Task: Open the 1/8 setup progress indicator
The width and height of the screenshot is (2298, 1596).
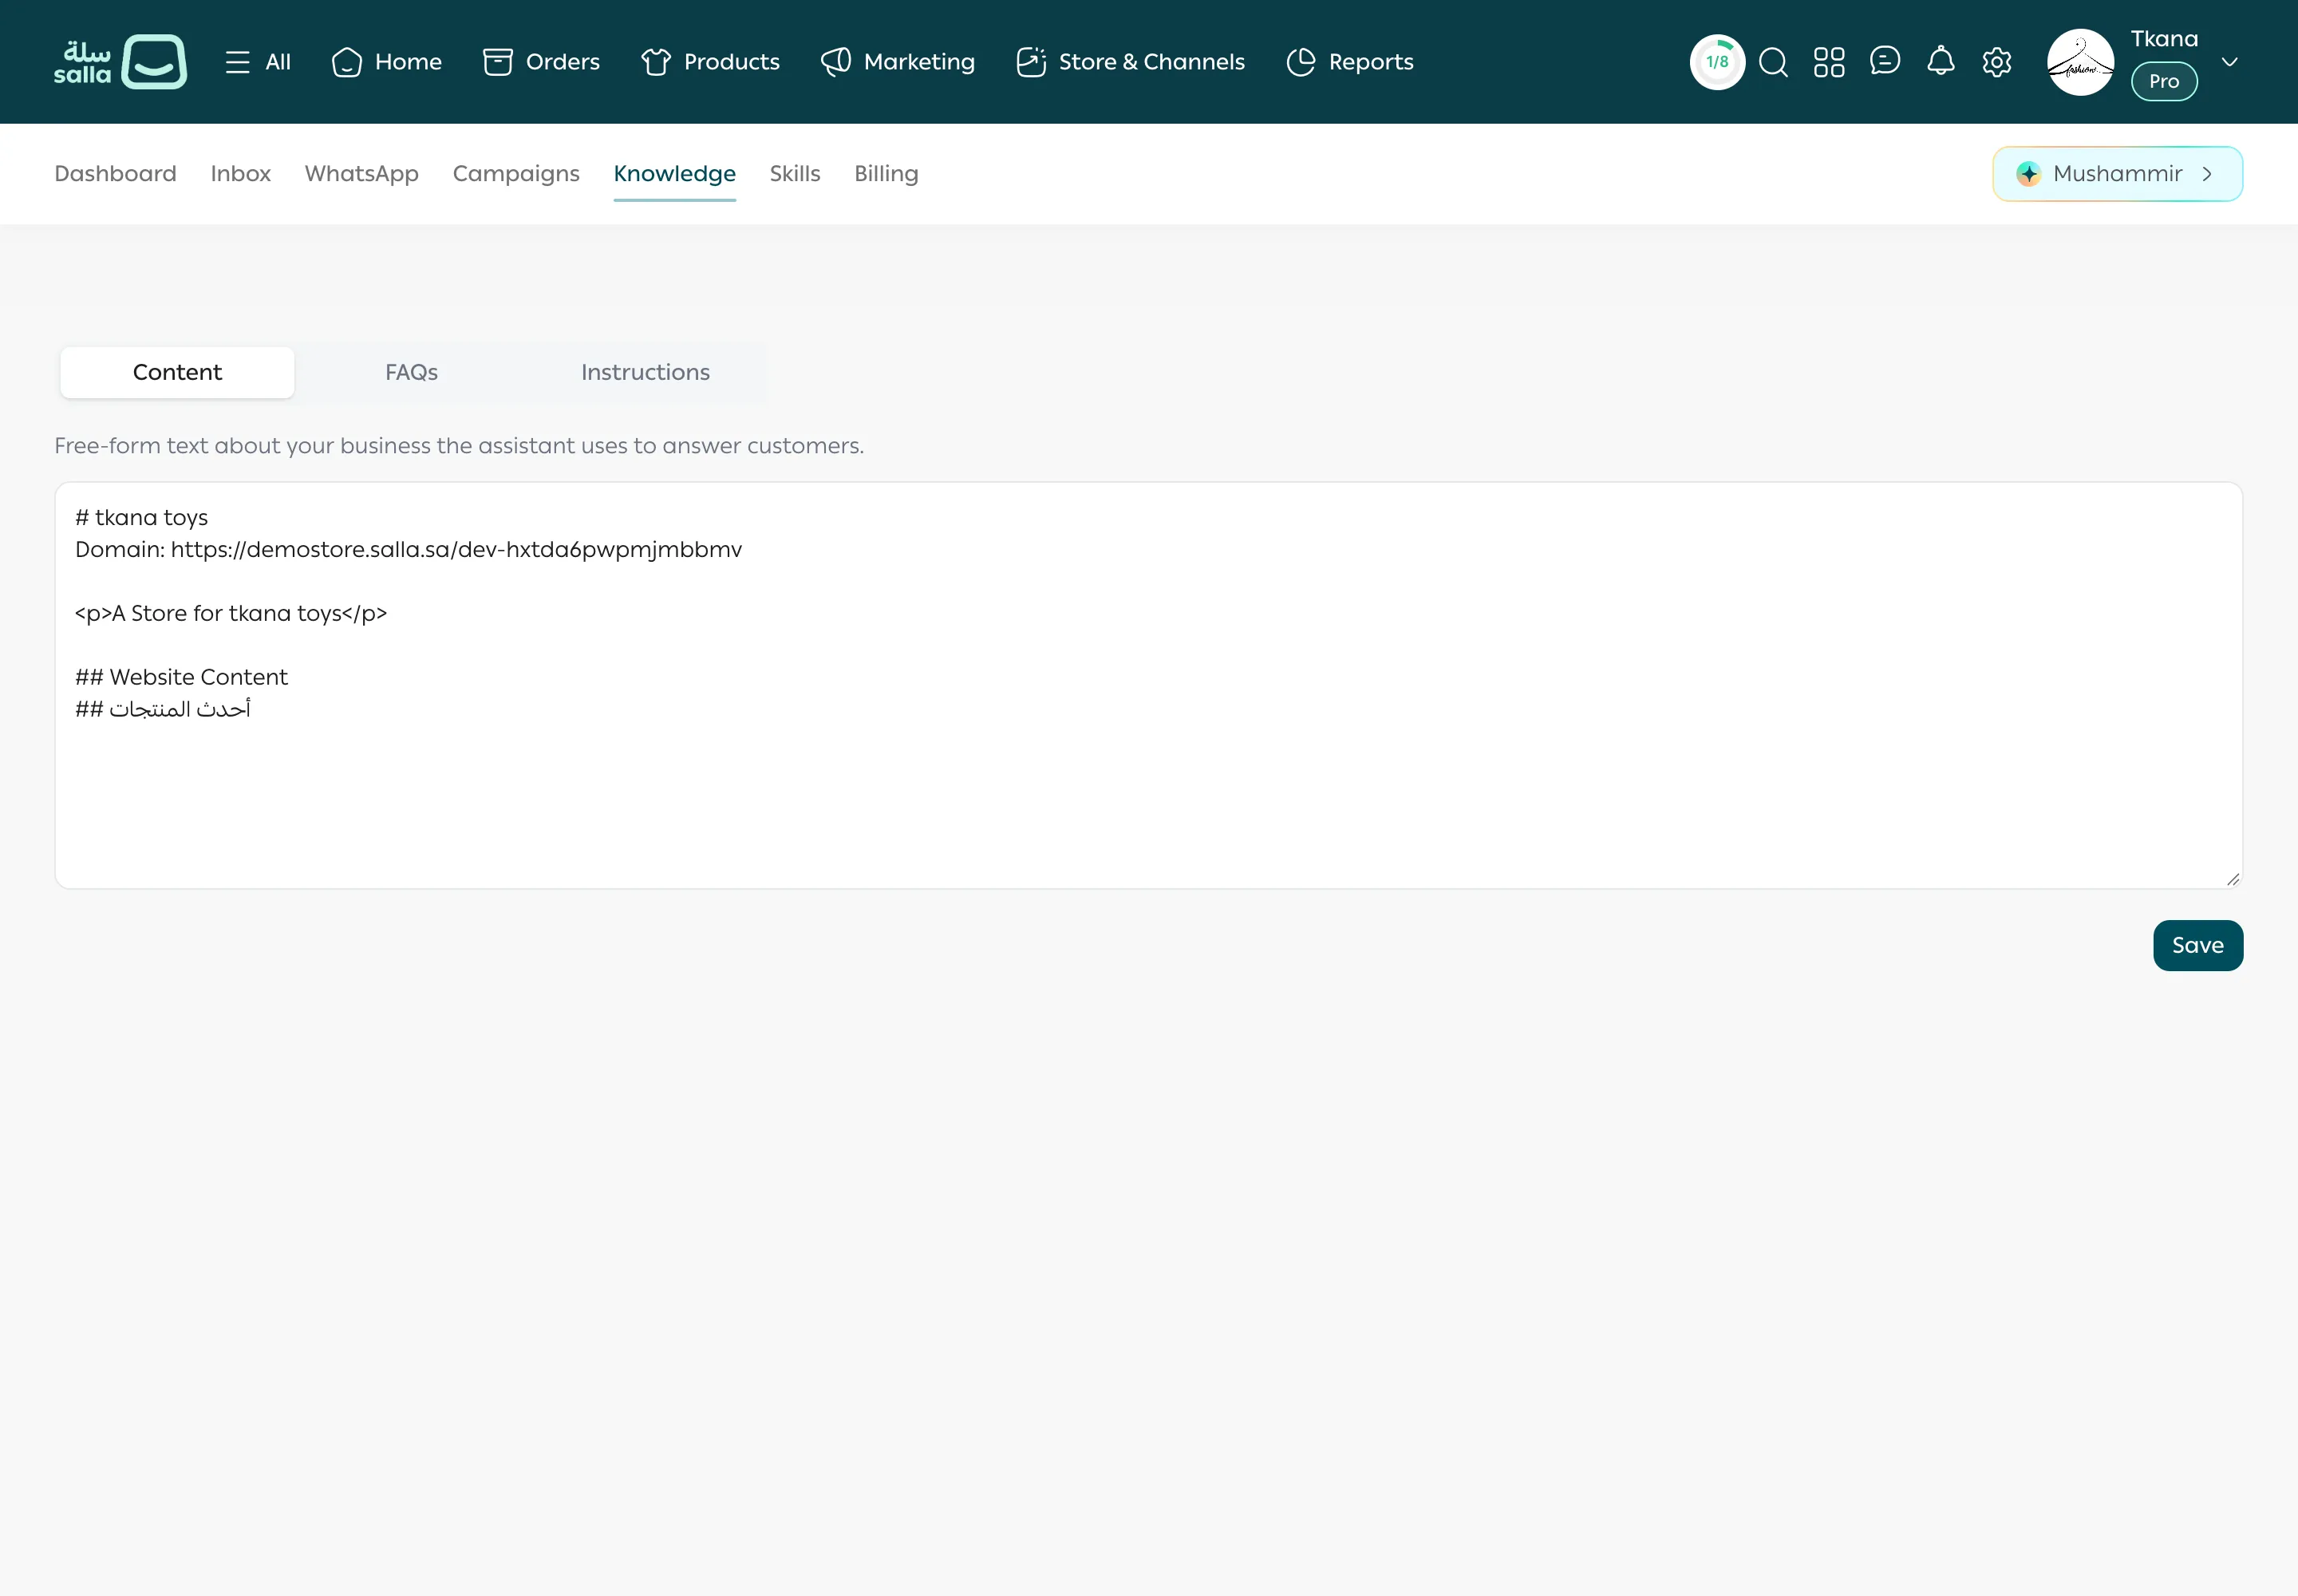Action: (x=1717, y=62)
